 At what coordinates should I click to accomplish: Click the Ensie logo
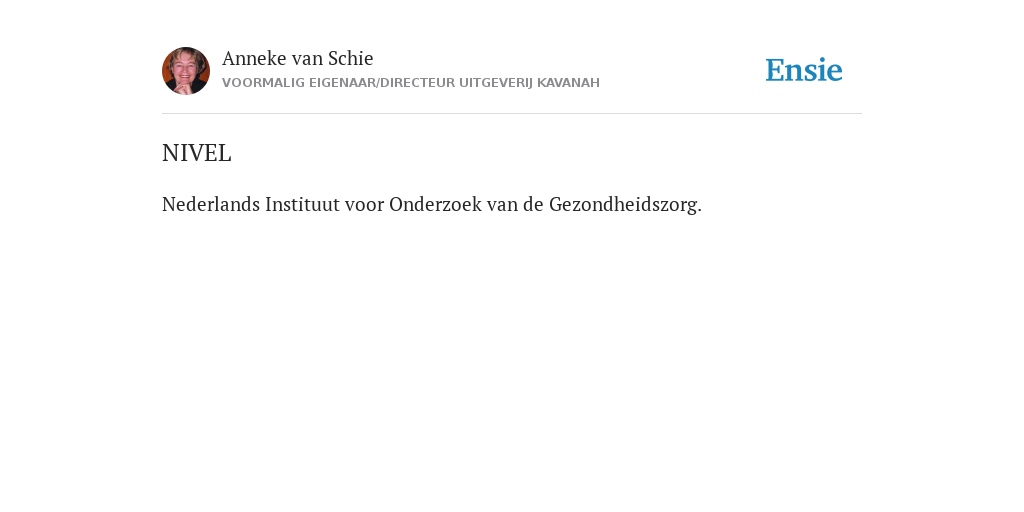(x=804, y=70)
